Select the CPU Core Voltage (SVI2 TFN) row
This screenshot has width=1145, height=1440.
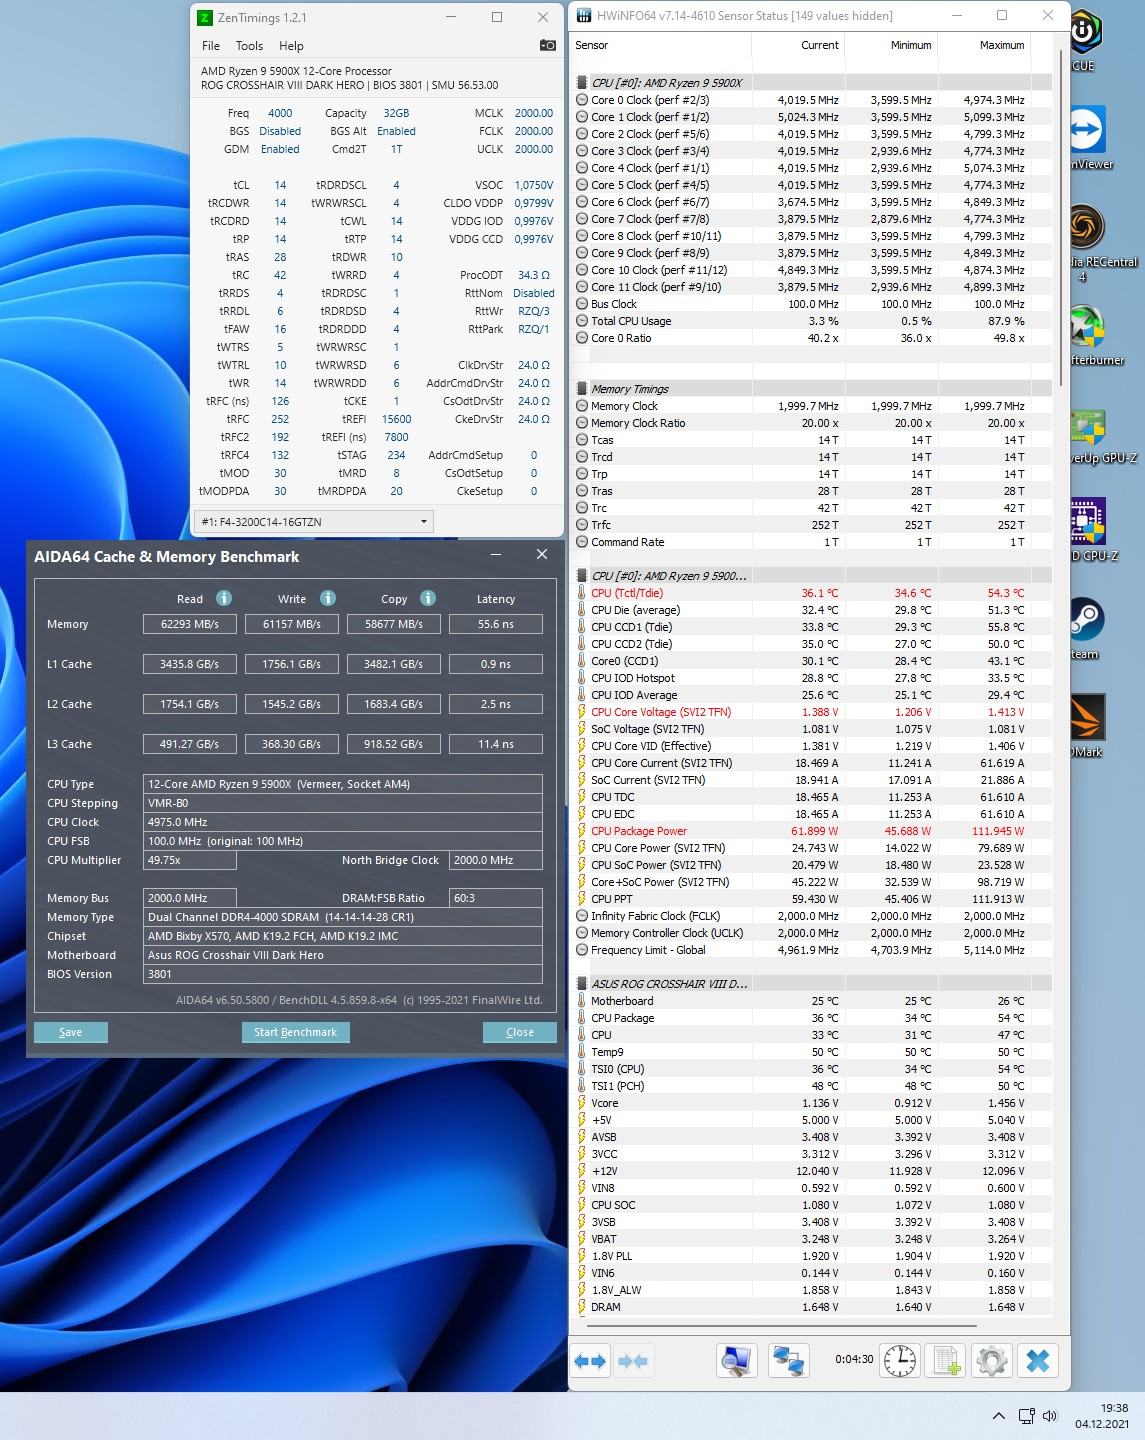813,712
